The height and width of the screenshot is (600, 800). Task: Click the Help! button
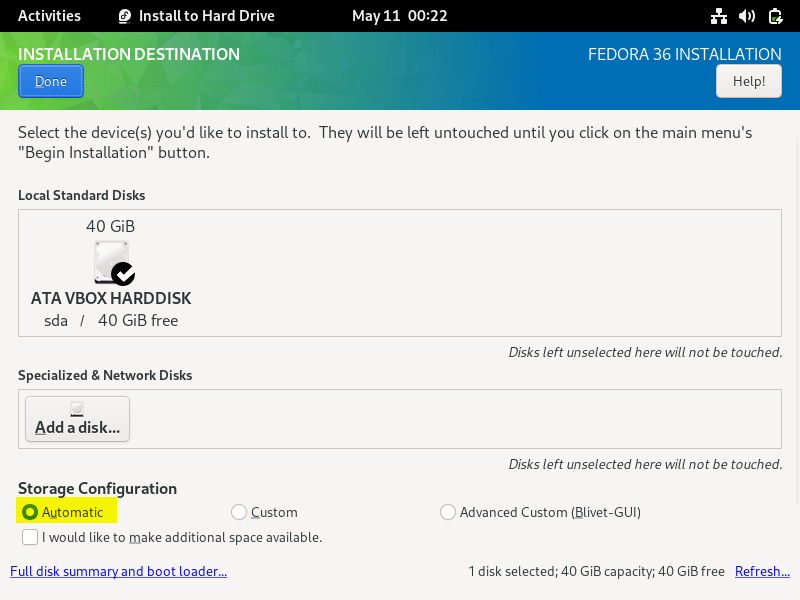(x=748, y=80)
